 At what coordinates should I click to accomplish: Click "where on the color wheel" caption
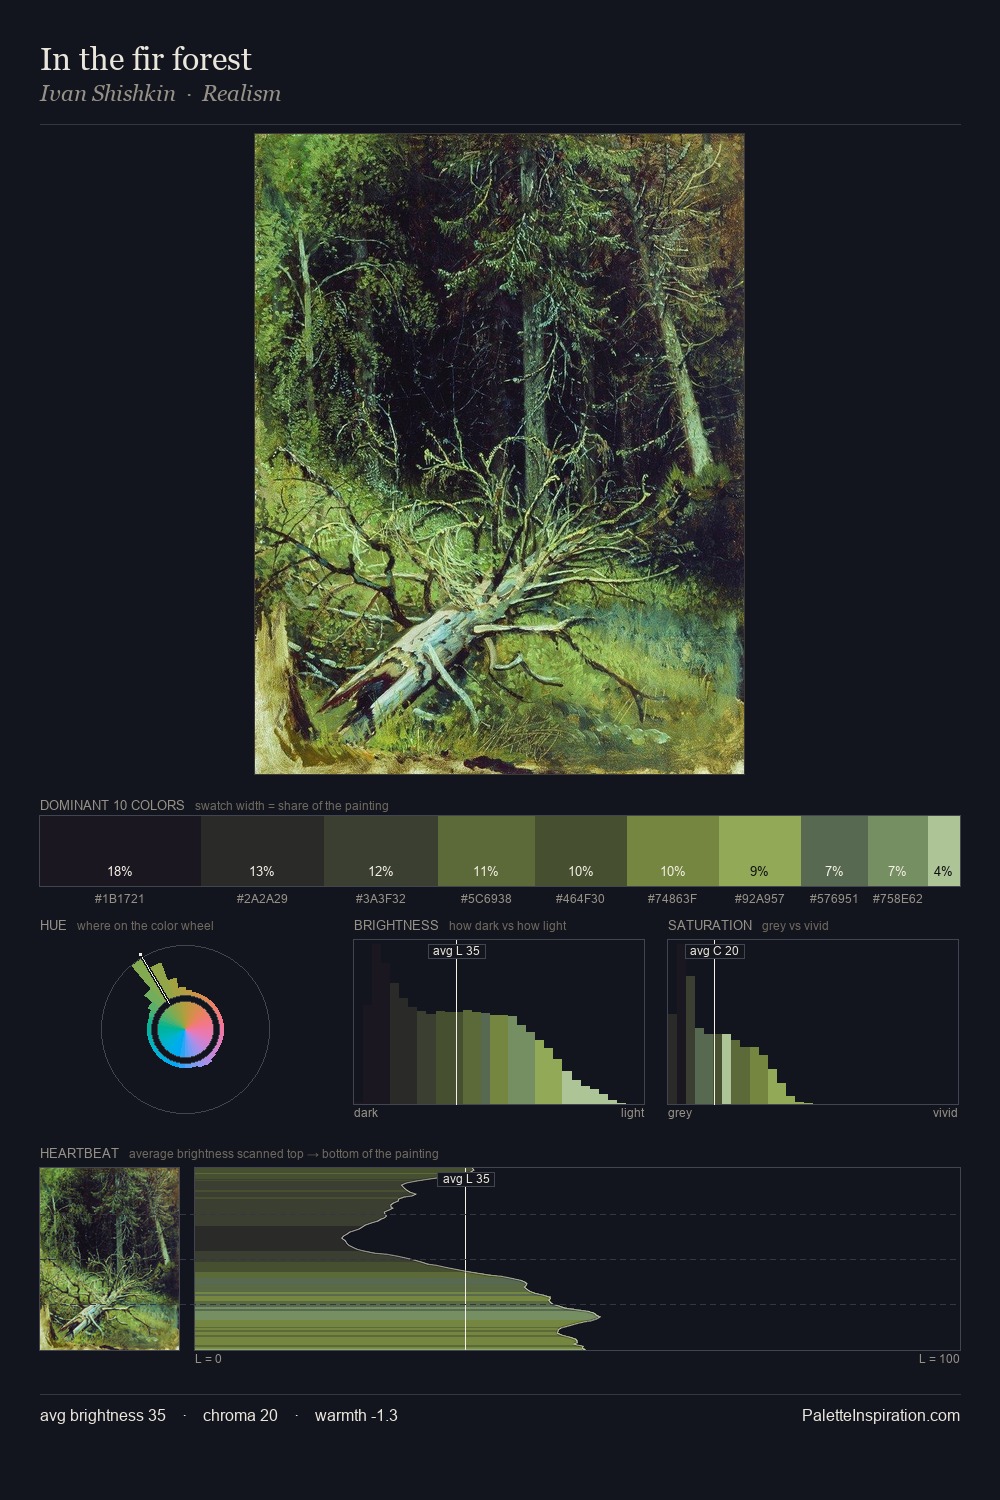point(145,926)
